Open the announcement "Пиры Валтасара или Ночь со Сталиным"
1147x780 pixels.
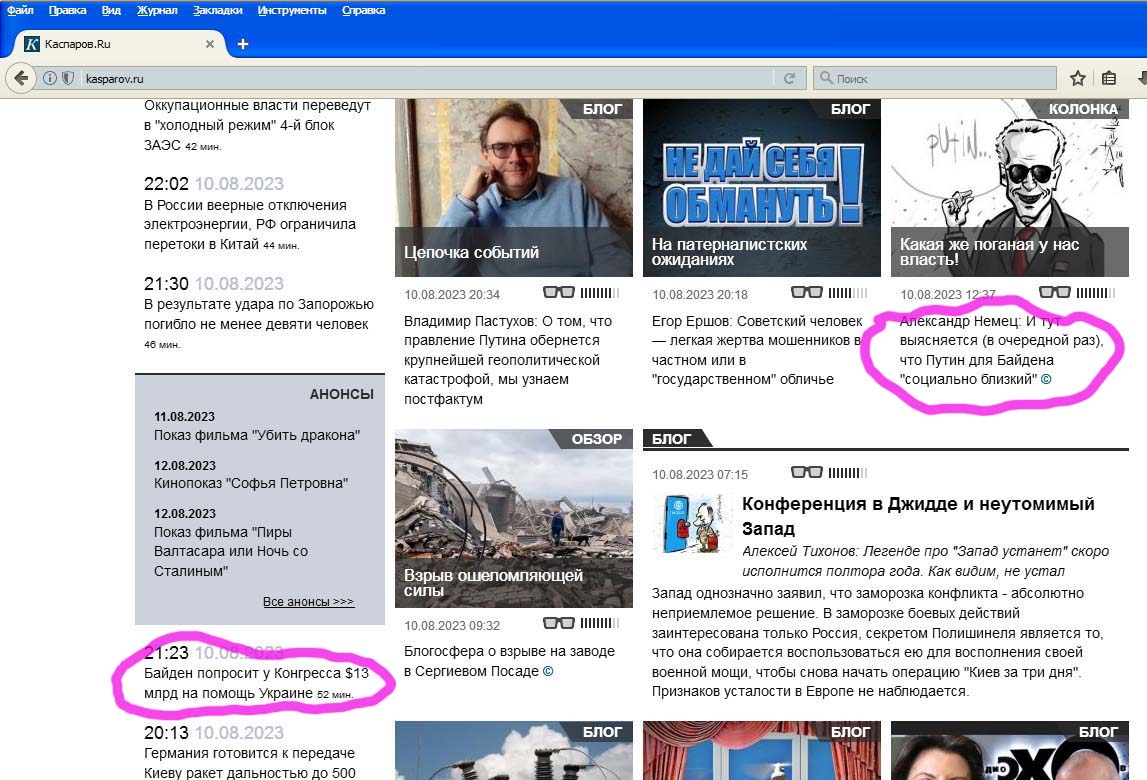coord(230,551)
